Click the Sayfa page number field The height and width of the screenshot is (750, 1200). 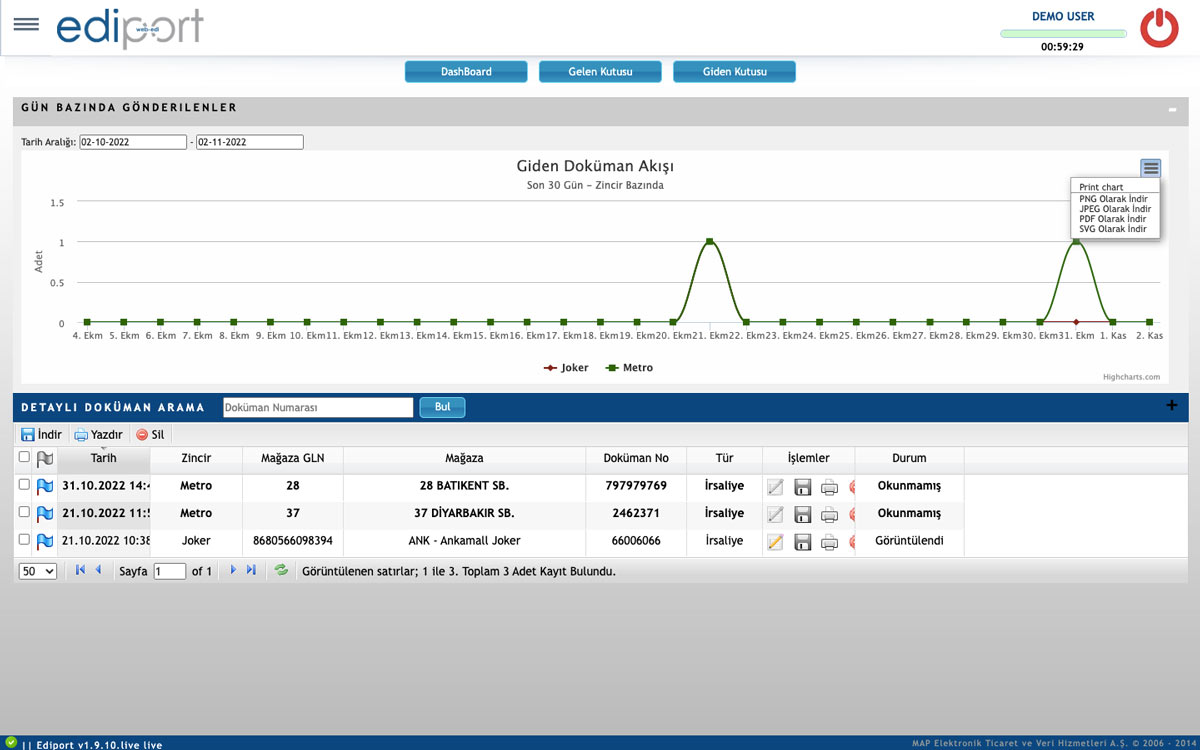pyautogui.click(x=169, y=571)
